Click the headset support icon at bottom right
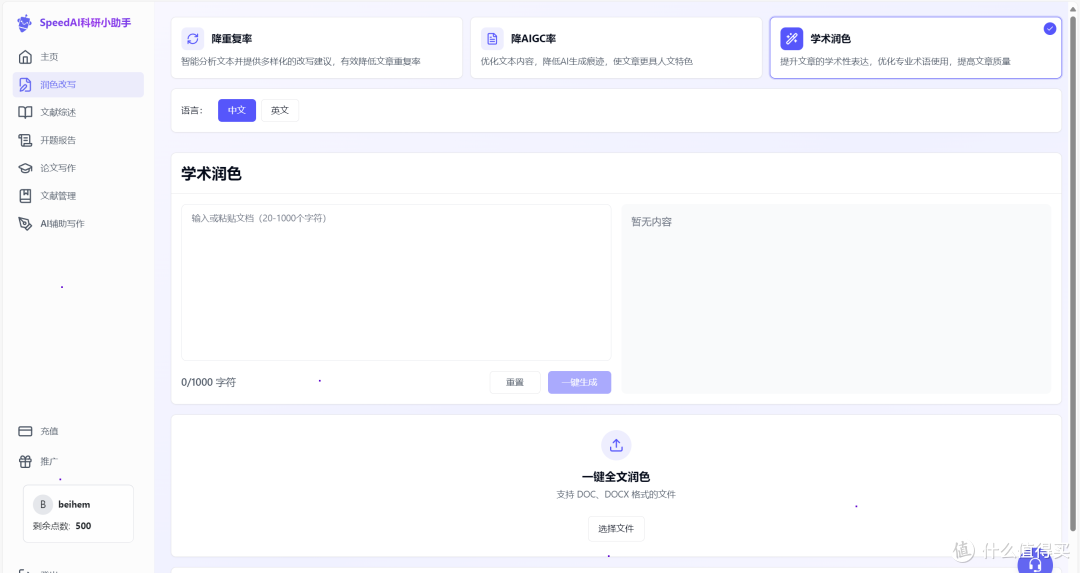The image size is (1080, 573). click(x=1035, y=565)
